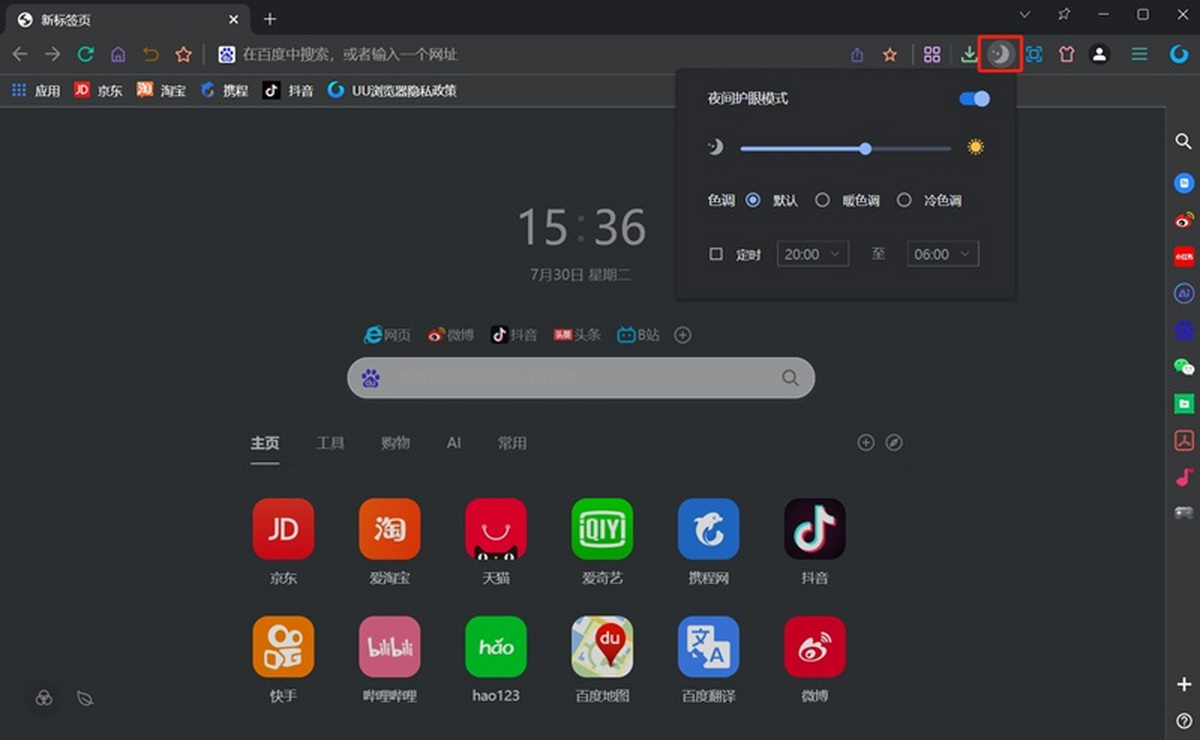Click the star icon next to the undo arrow
The height and width of the screenshot is (740, 1200).
tap(183, 54)
